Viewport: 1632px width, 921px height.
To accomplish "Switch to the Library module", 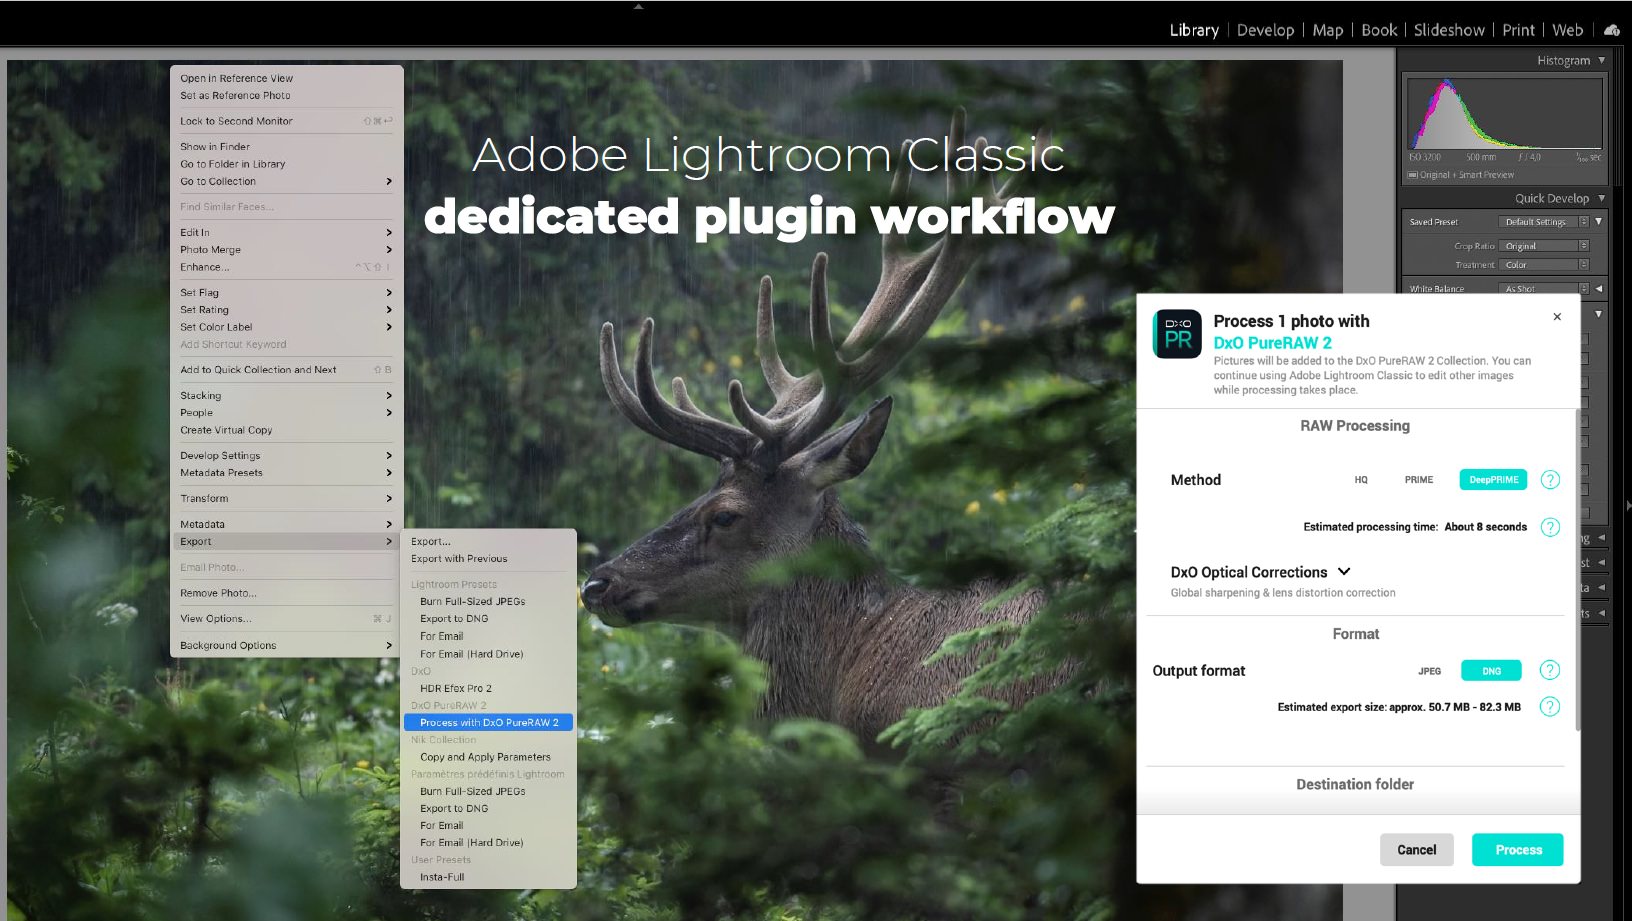I will click(1194, 30).
